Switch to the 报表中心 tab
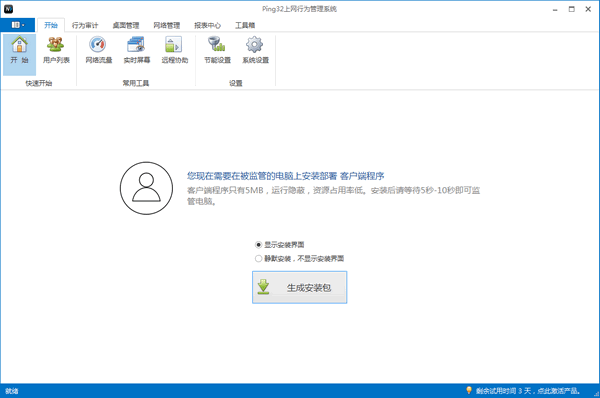The height and width of the screenshot is (398, 600). pyautogui.click(x=207, y=25)
